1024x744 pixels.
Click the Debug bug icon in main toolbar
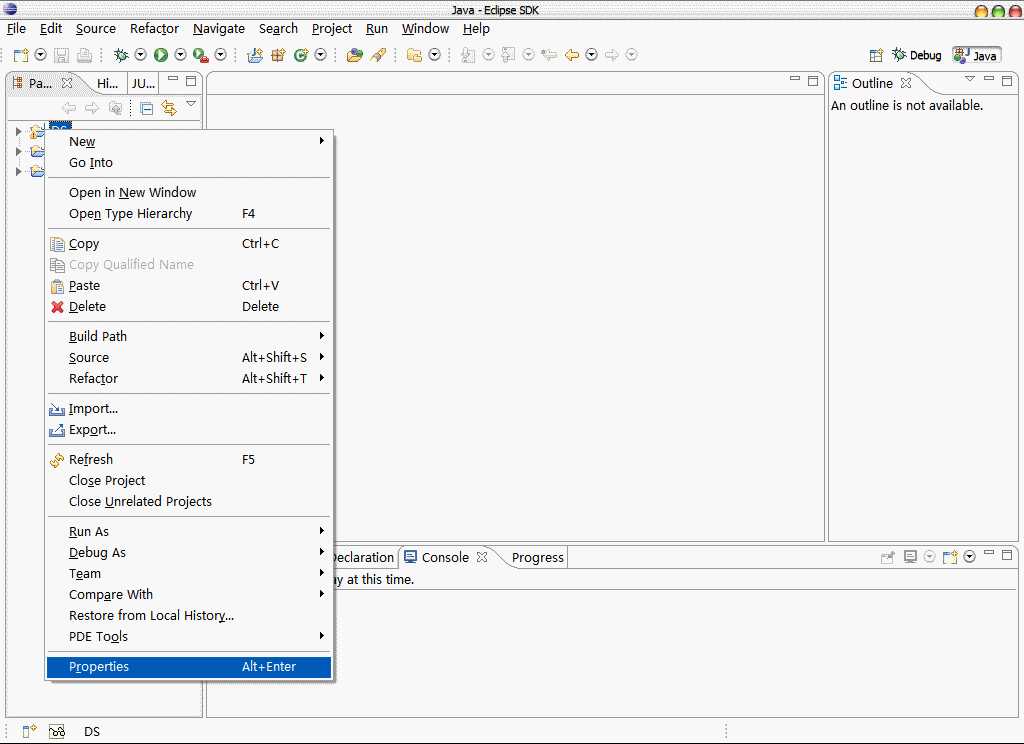click(121, 56)
